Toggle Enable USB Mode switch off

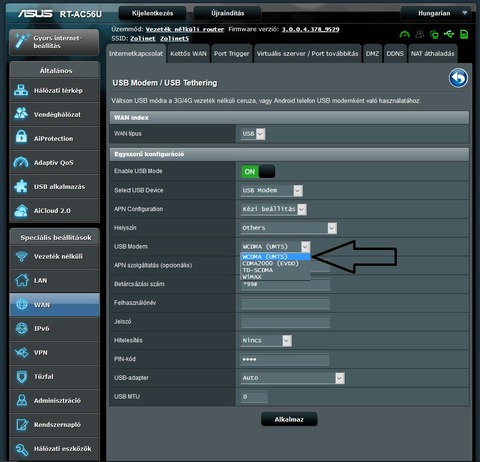(258, 171)
